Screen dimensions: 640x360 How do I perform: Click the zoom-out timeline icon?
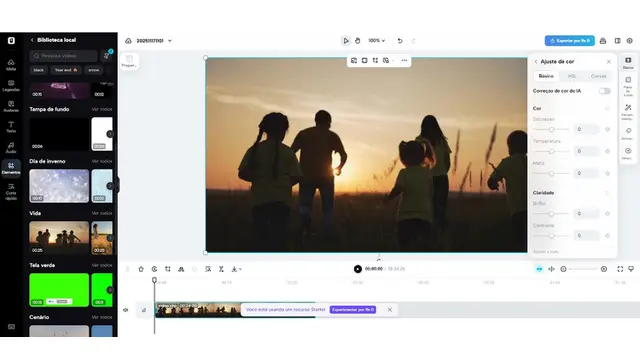(564, 269)
